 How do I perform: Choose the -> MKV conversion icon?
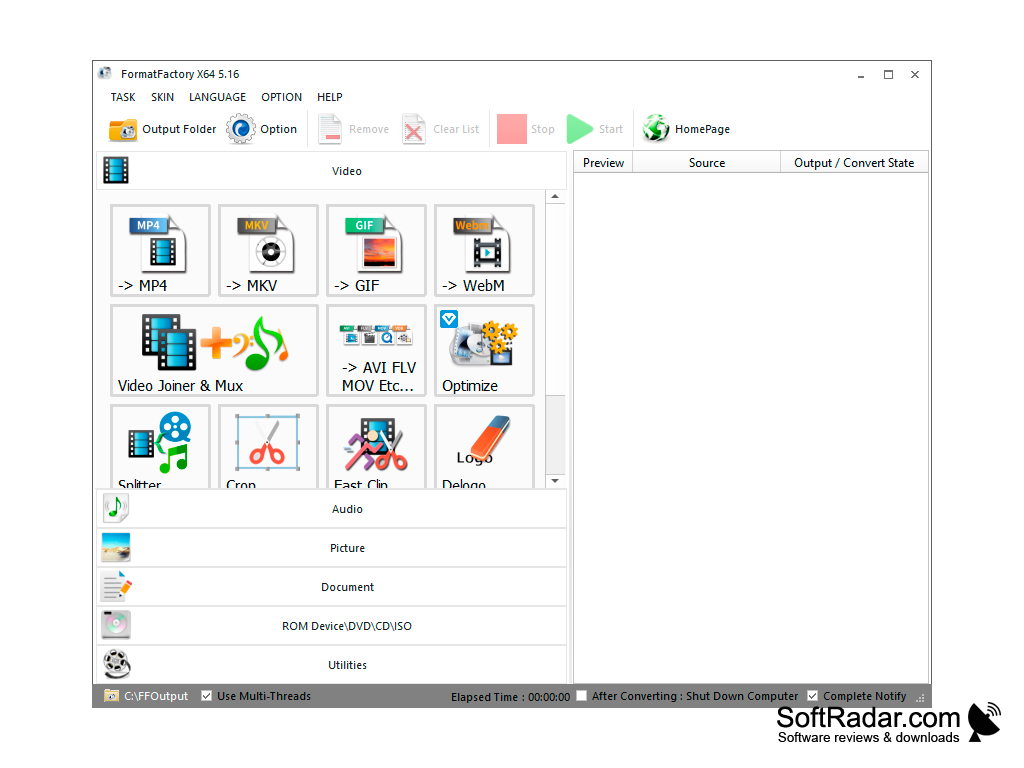268,251
